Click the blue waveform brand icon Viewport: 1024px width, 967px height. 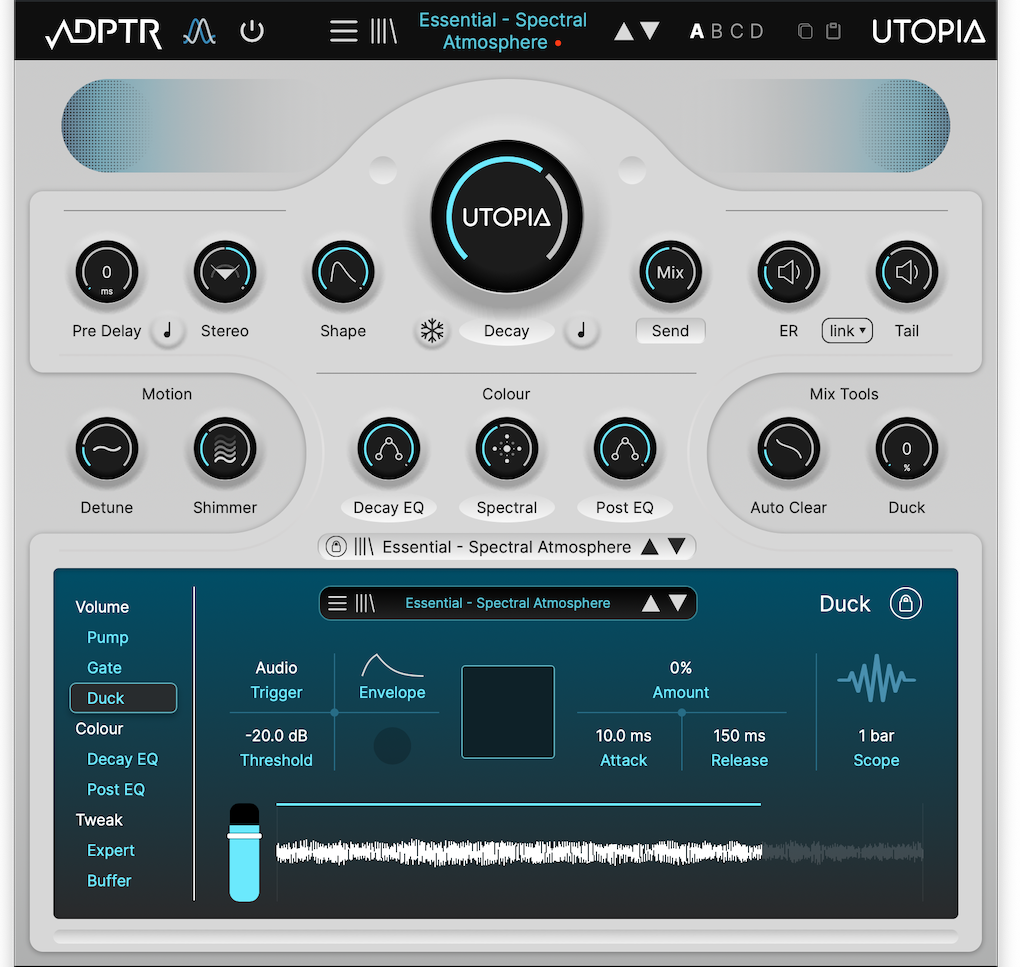(x=199, y=31)
